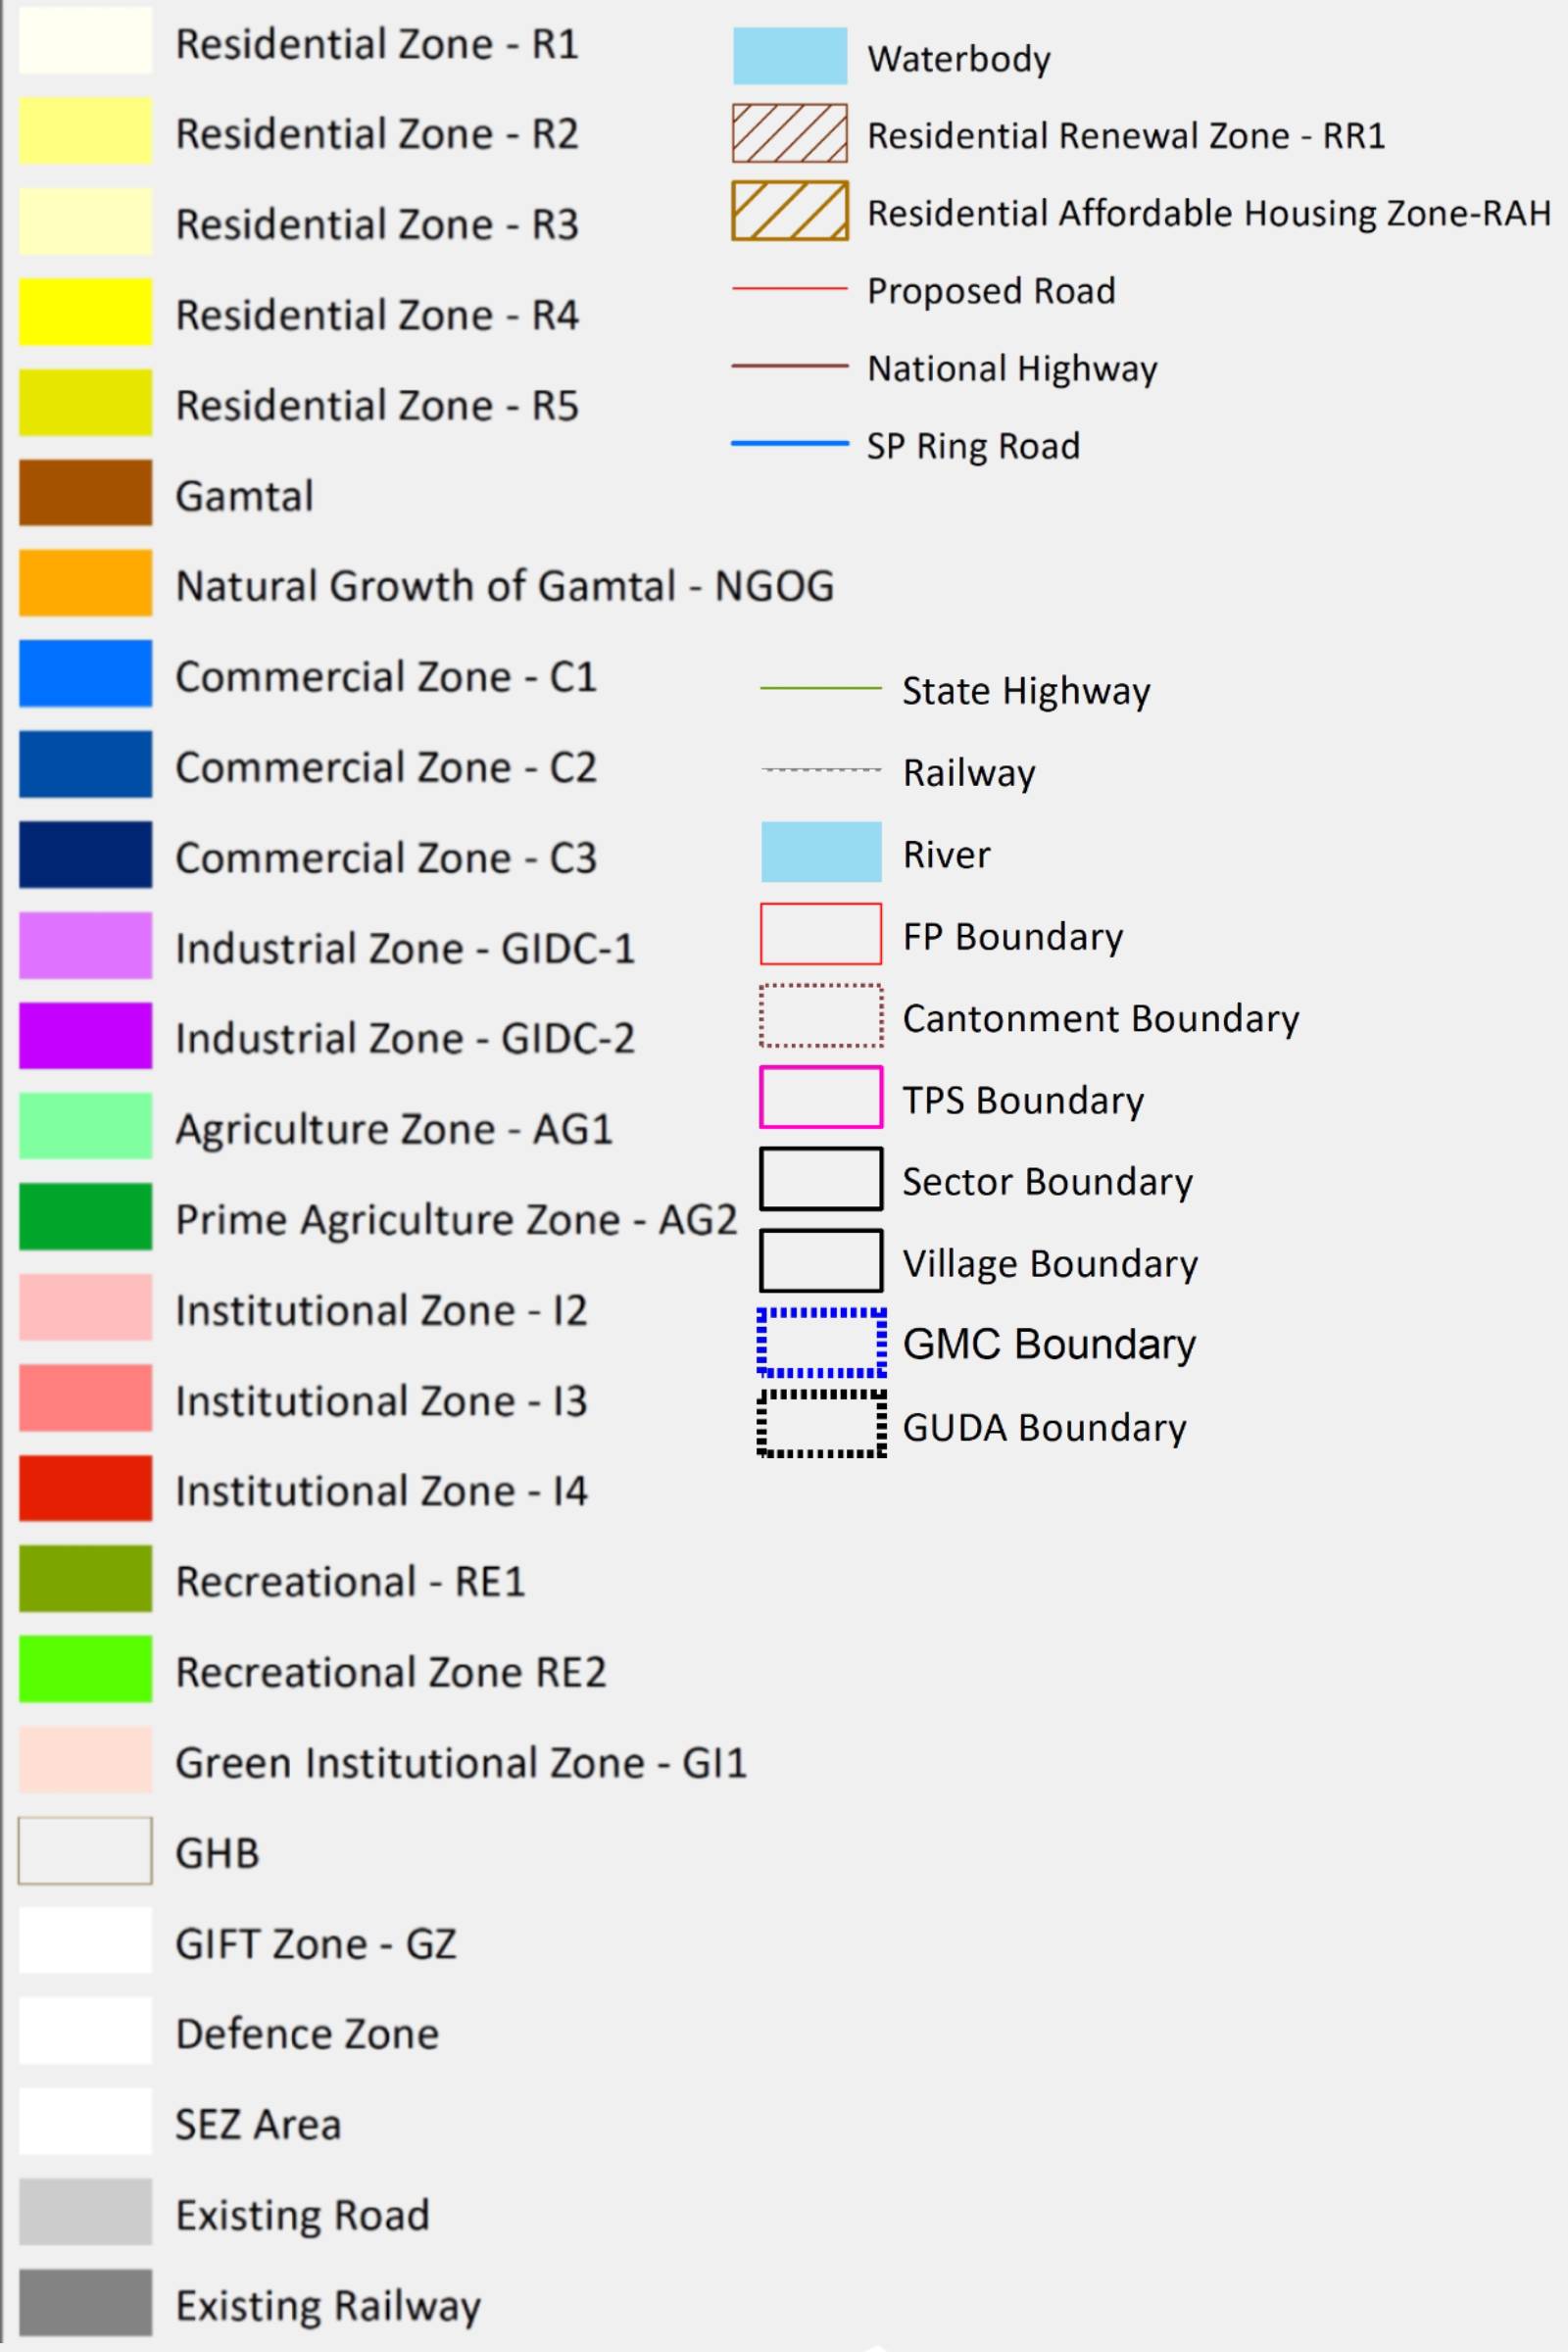Pick the Commercial Zone - C1 blue swatch

click(85, 674)
